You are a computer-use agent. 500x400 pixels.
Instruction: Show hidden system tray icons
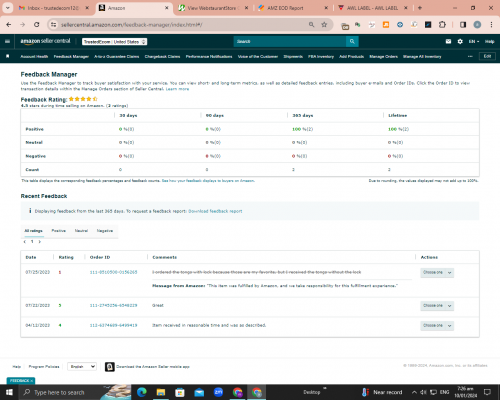point(414,392)
